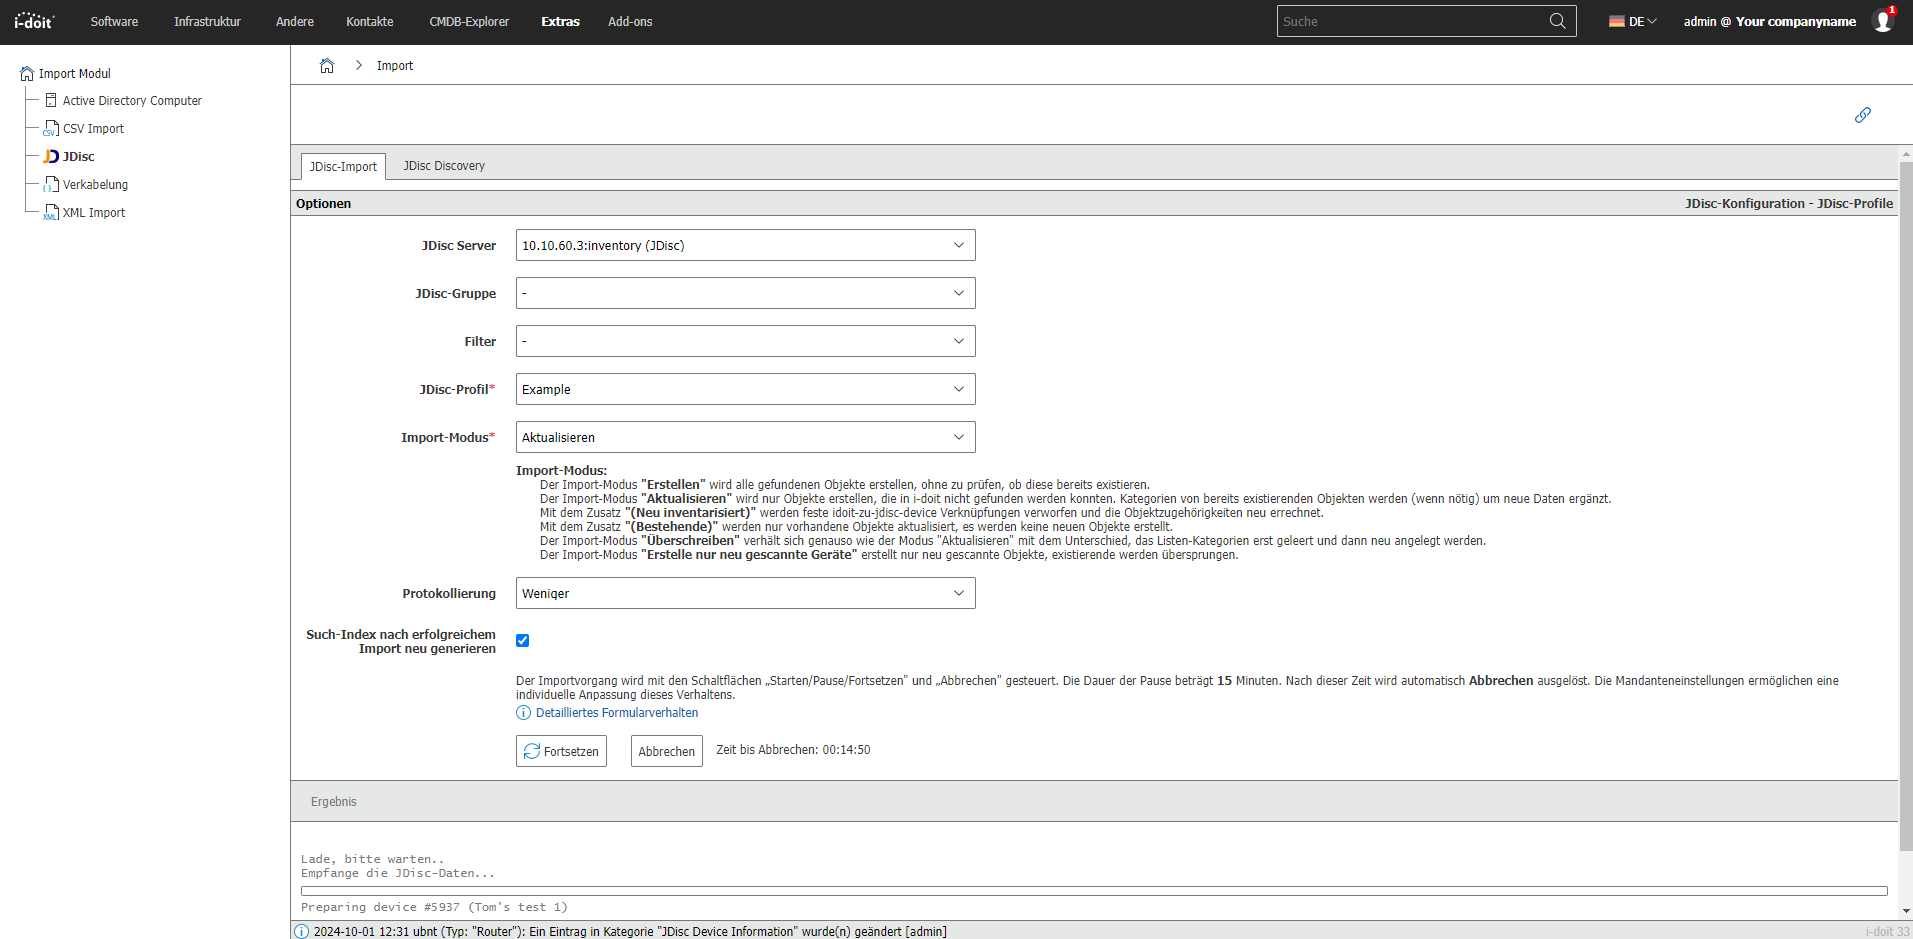This screenshot has width=1913, height=939.
Task: Click in the Suche search field
Action: 1410,21
